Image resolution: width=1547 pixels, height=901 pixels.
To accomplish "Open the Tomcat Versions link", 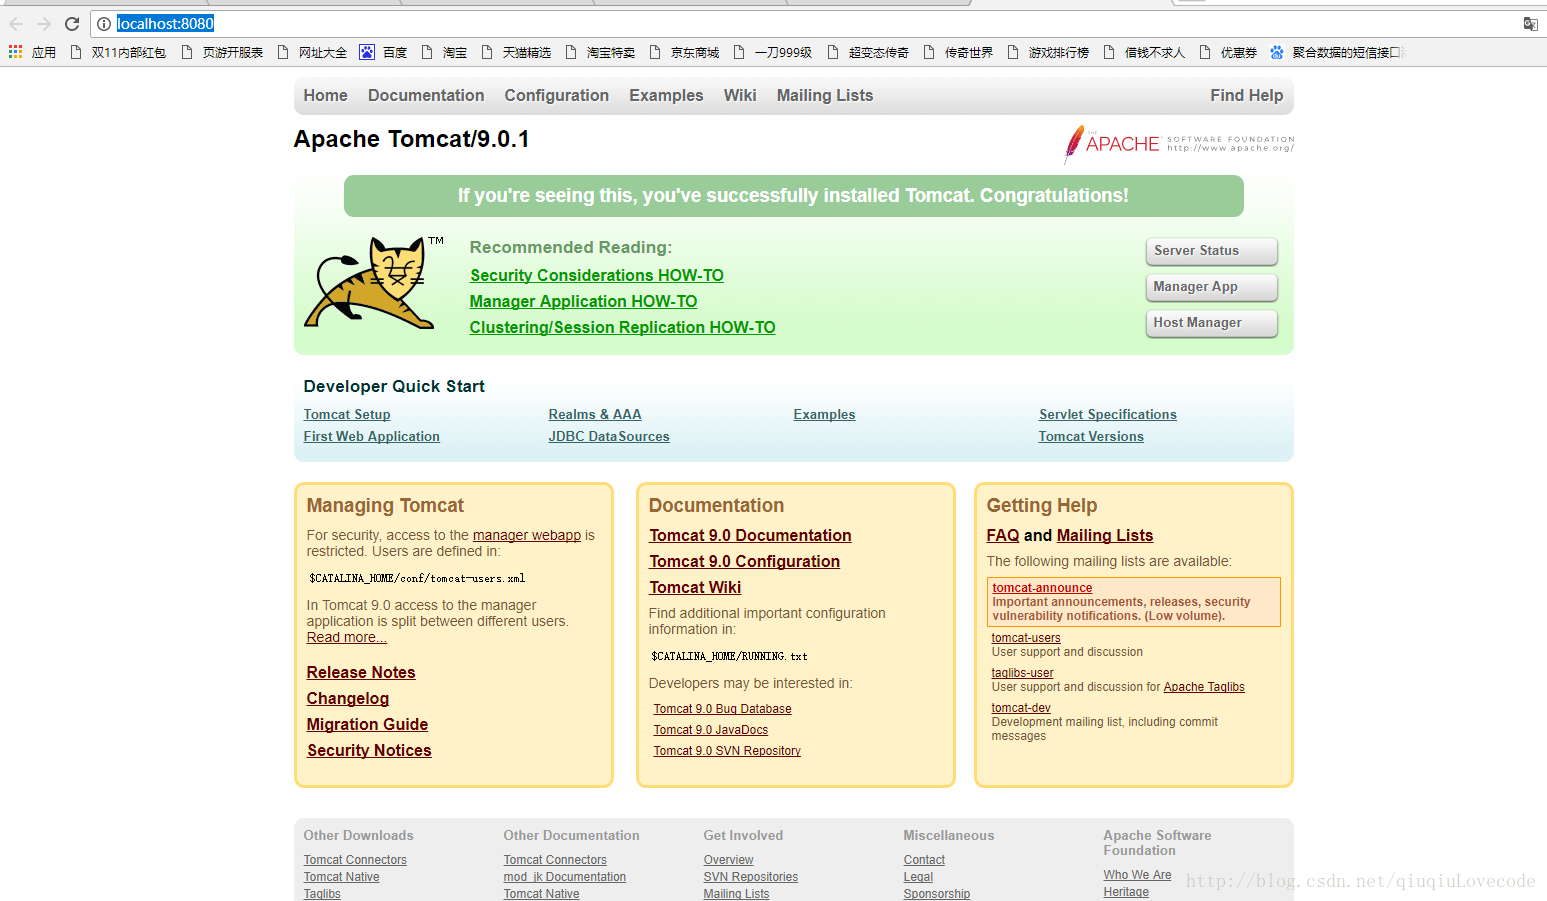I will tap(1091, 437).
